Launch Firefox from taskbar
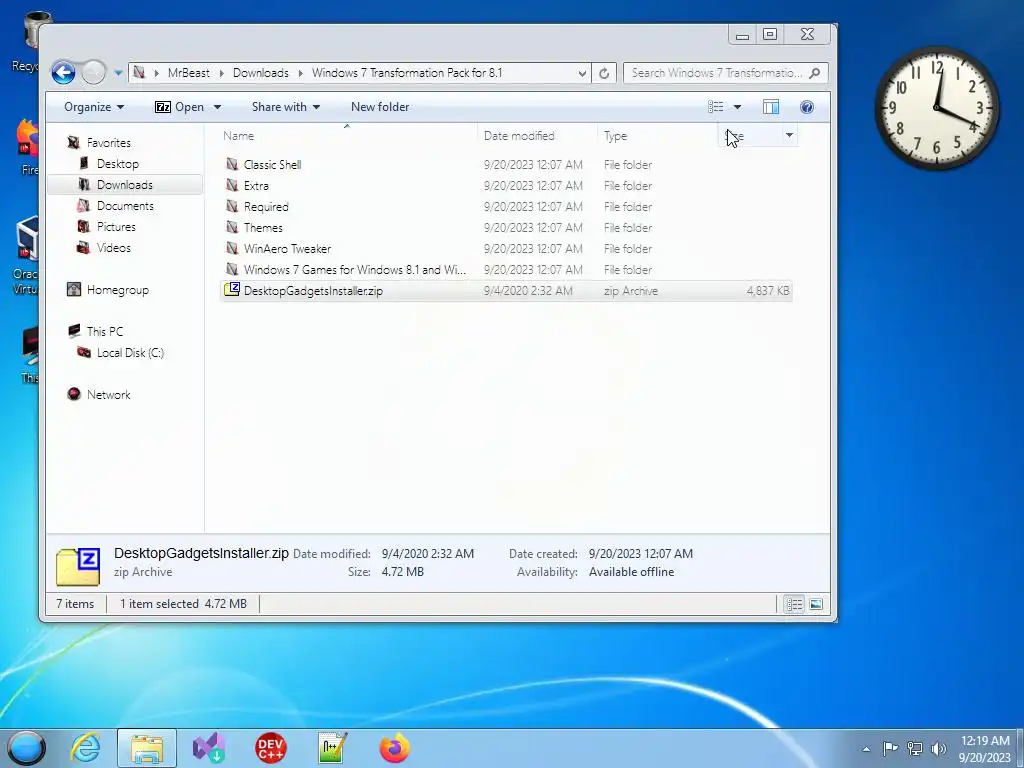The width and height of the screenshot is (1024, 768). click(x=394, y=748)
